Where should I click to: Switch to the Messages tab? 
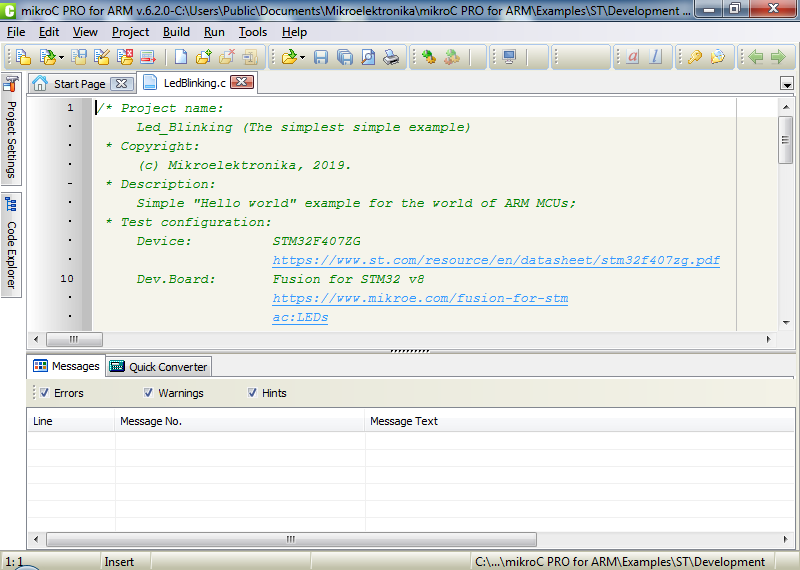(66, 366)
